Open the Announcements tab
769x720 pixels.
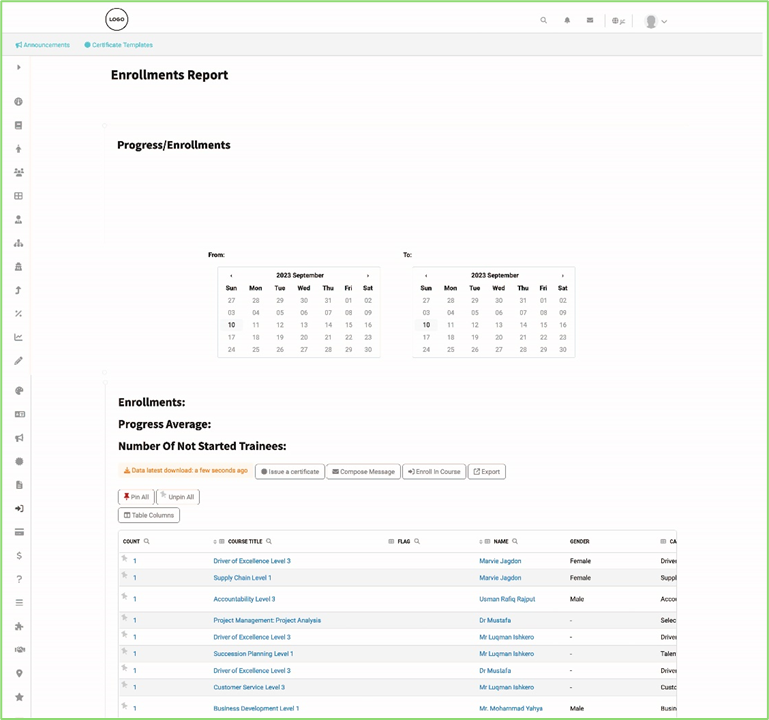[x=42, y=45]
